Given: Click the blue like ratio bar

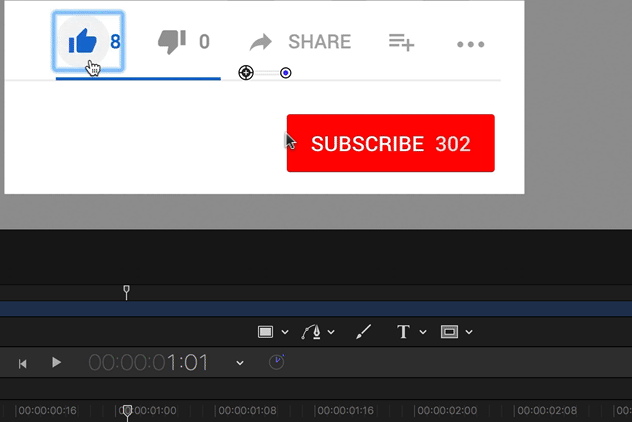Looking at the screenshot, I should tap(138, 79).
